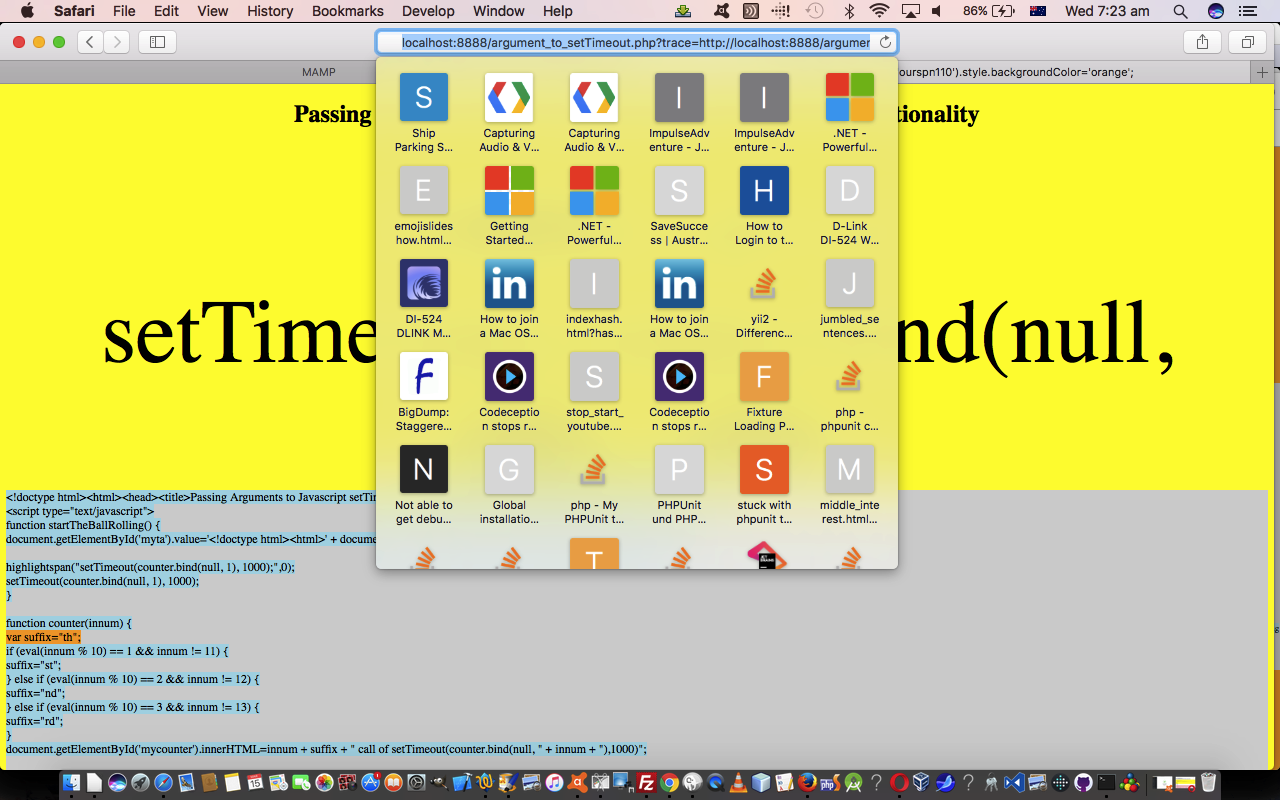Open the Share menu in toolbar
This screenshot has width=1280, height=800.
(x=1202, y=42)
